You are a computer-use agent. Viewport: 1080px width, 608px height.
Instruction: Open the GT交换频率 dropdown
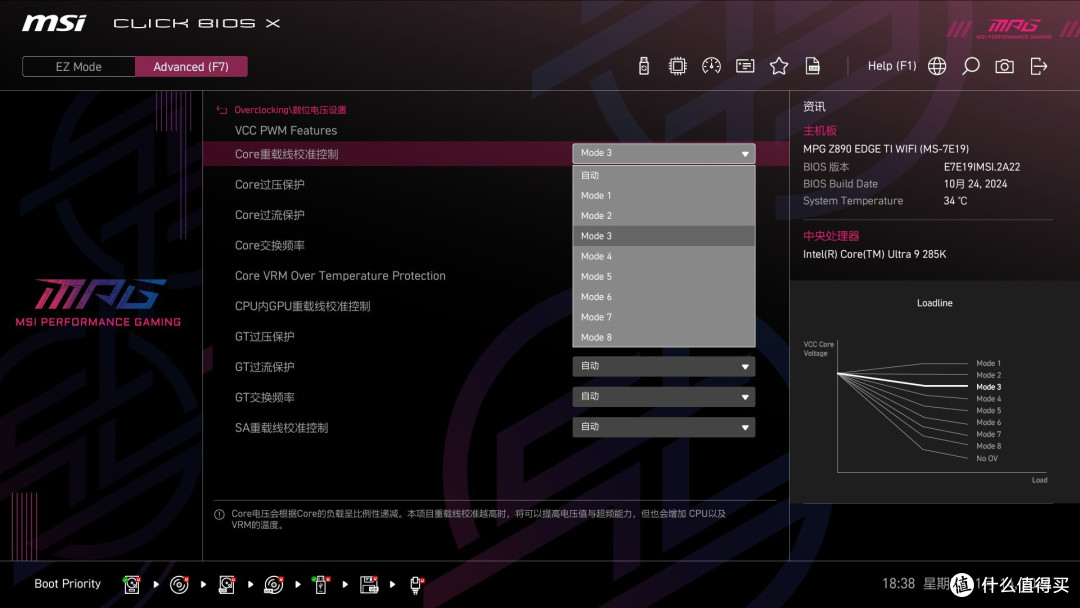pyautogui.click(x=664, y=397)
